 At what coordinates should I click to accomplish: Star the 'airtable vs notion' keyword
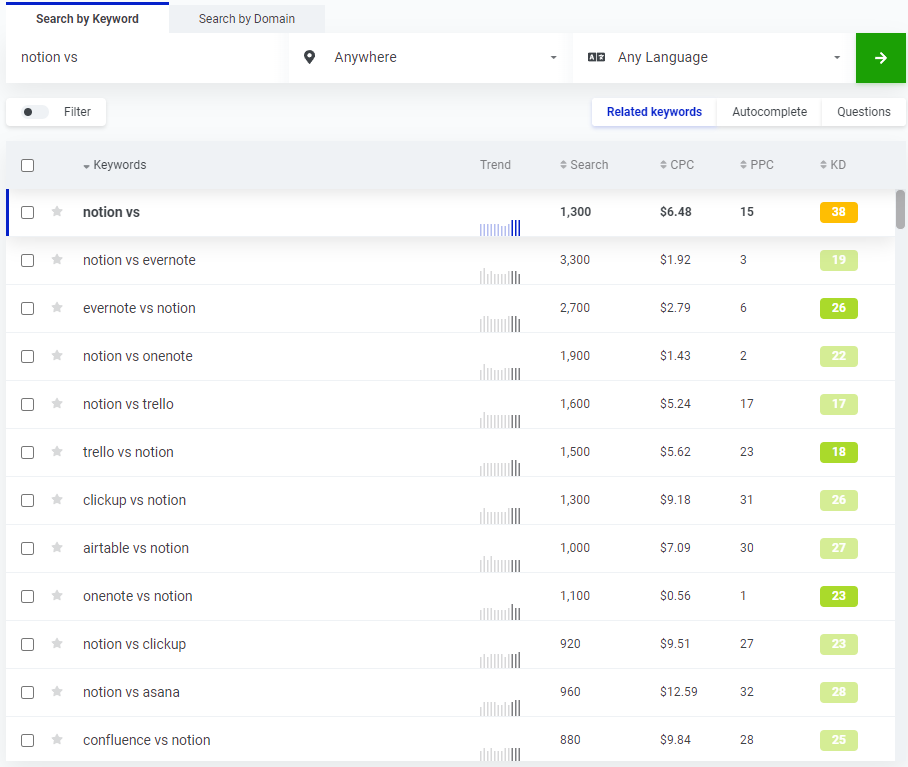[x=57, y=548]
